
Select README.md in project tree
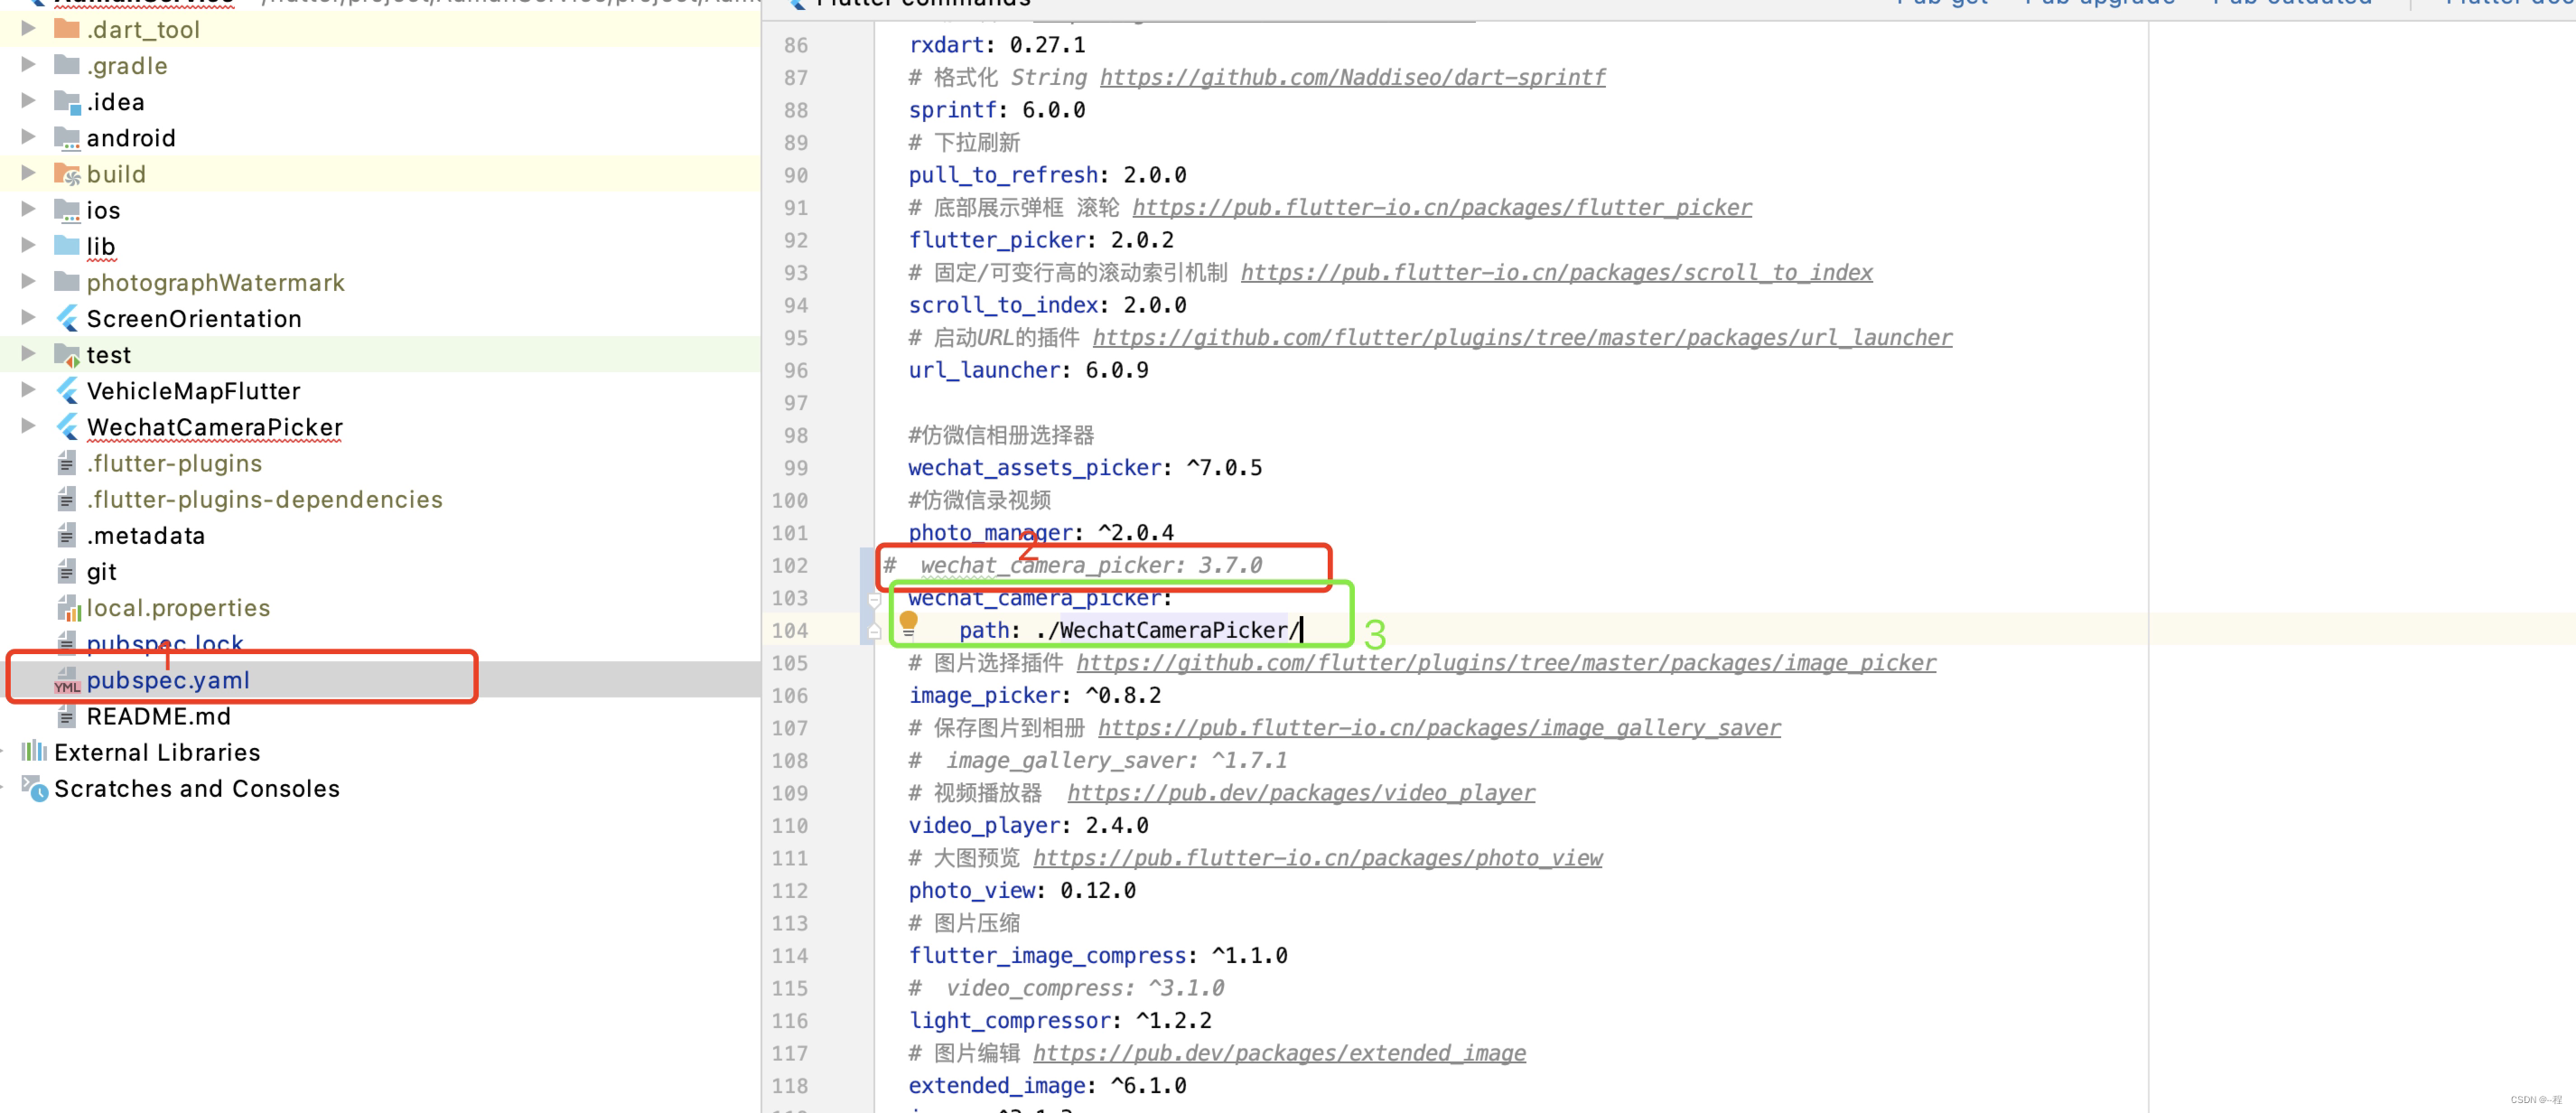point(159,716)
